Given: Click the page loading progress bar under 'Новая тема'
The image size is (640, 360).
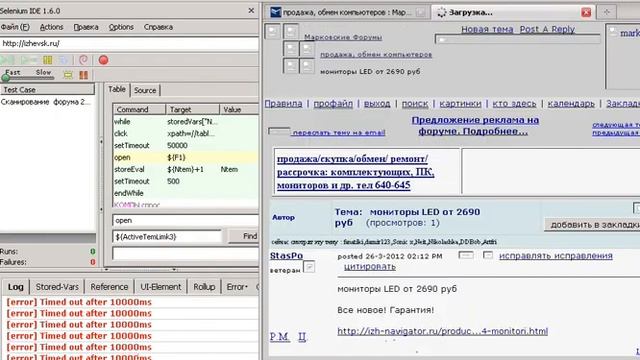Looking at the screenshot, I should [x=518, y=39].
